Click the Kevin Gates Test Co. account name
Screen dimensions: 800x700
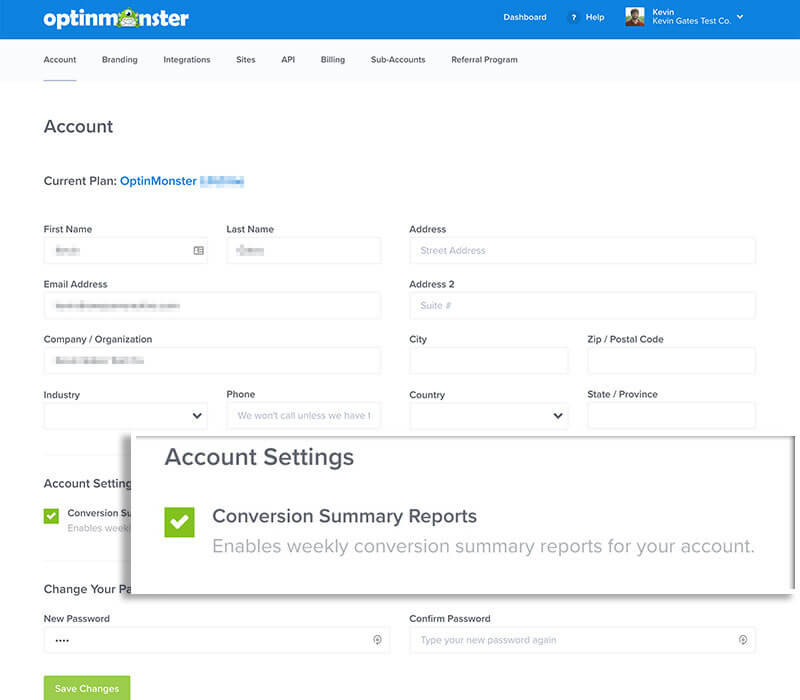691,21
